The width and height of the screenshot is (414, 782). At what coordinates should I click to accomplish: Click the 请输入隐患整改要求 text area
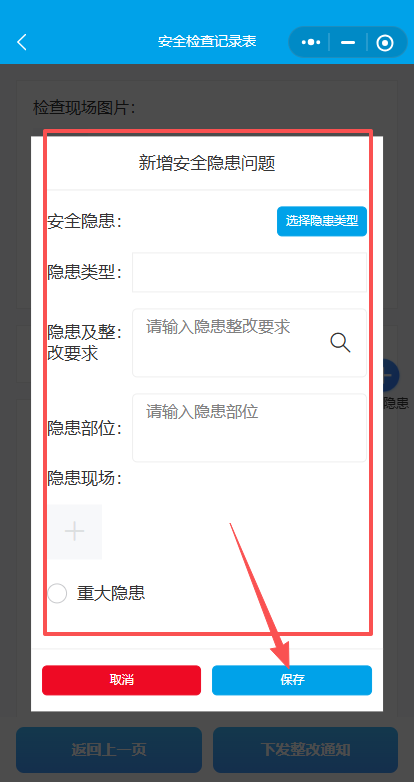click(249, 343)
